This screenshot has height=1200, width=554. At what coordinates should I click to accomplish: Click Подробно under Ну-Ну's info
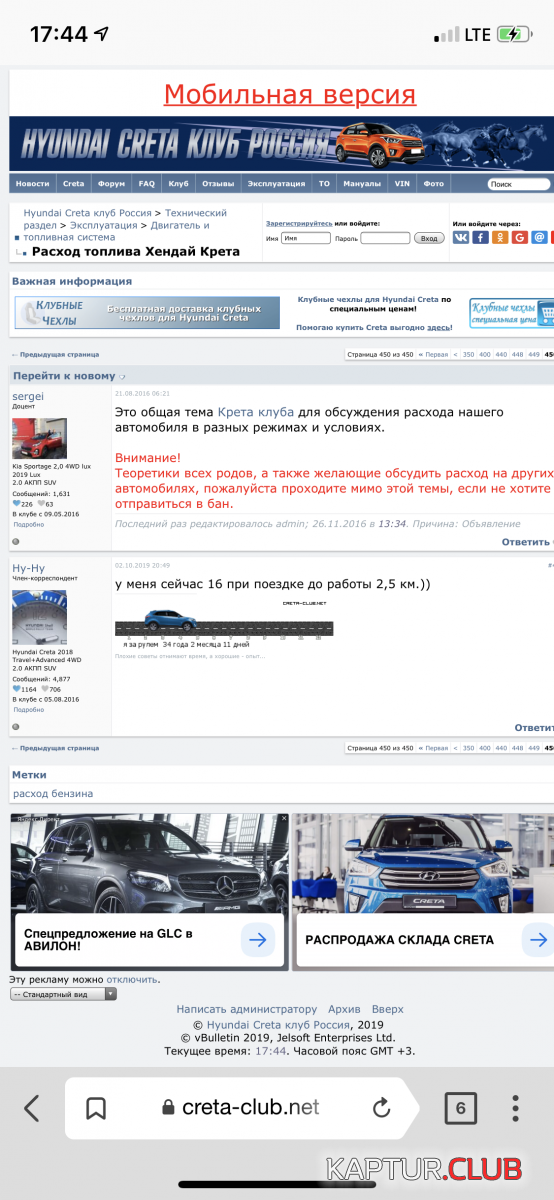click(28, 710)
